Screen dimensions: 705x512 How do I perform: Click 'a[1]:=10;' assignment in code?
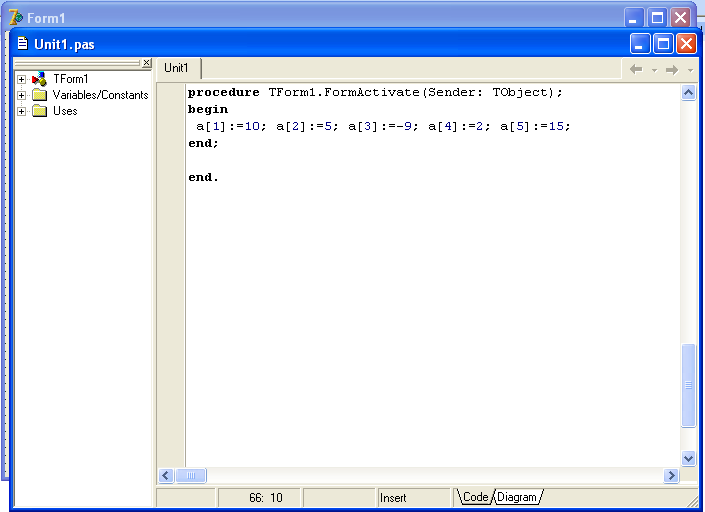point(231,126)
